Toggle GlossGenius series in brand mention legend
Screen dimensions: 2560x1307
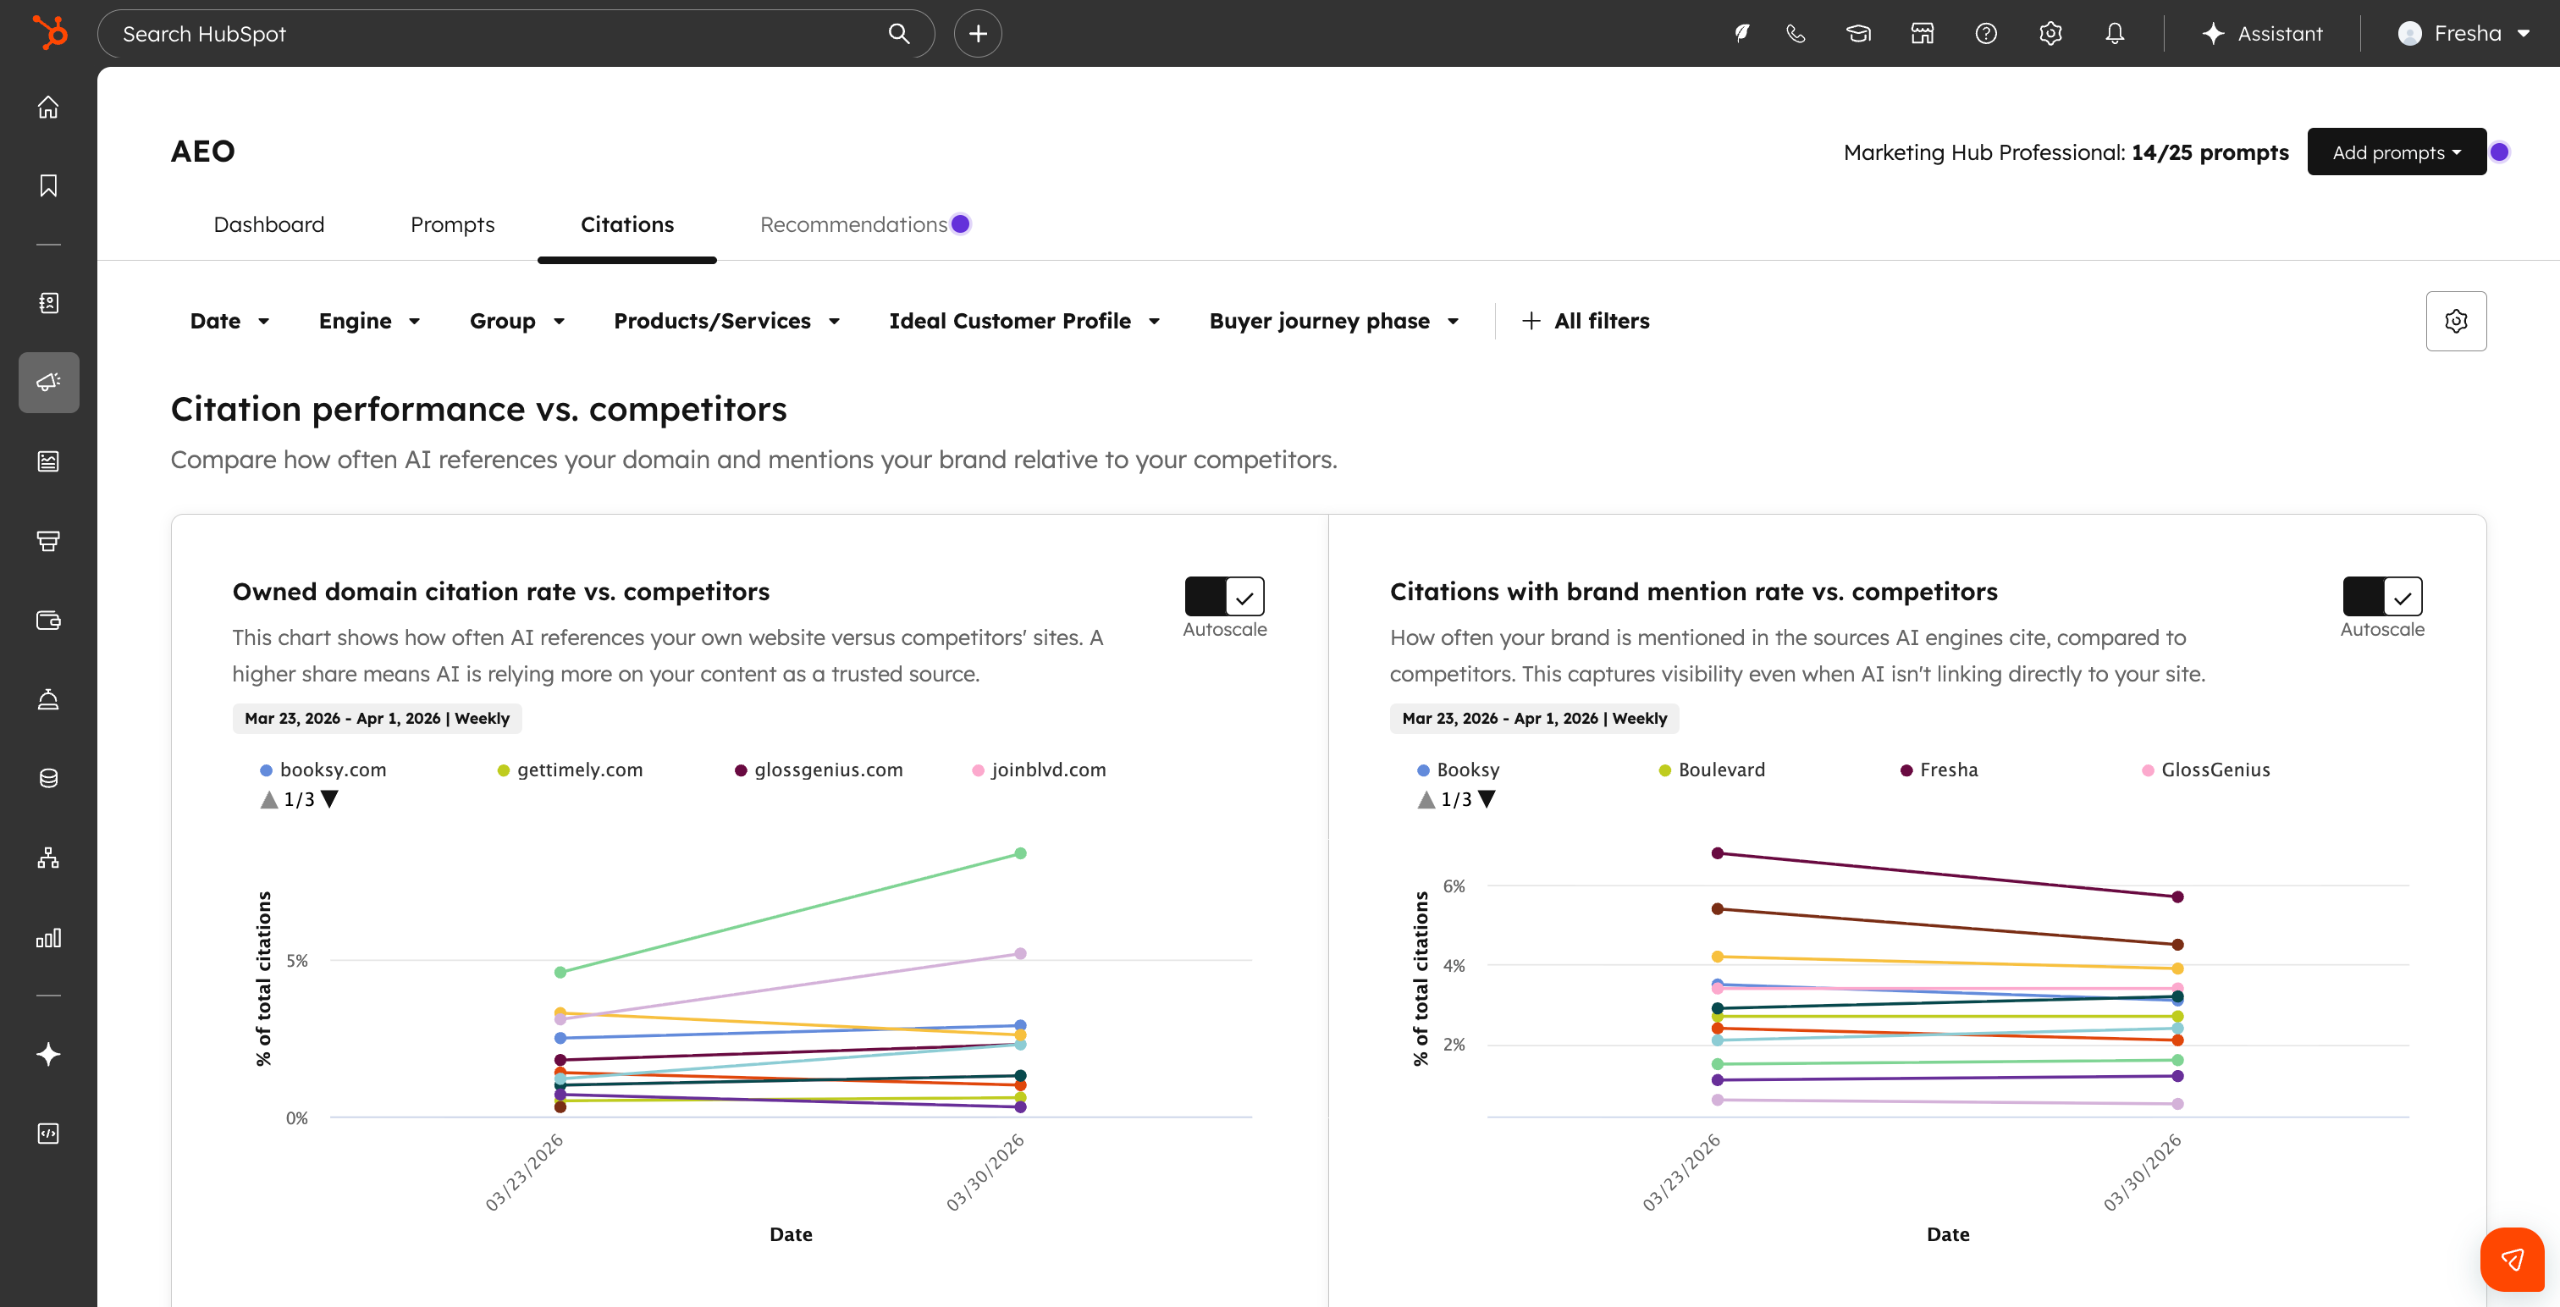(2206, 770)
